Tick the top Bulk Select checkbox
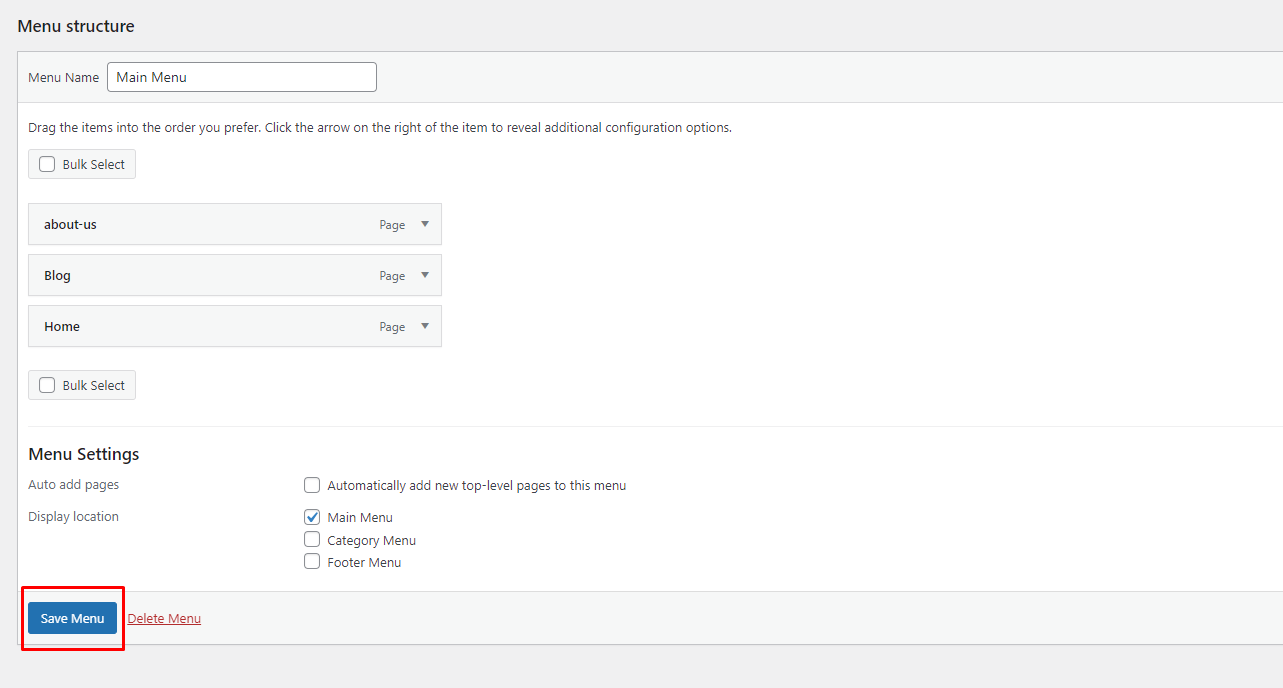This screenshot has width=1283, height=688. tap(47, 165)
